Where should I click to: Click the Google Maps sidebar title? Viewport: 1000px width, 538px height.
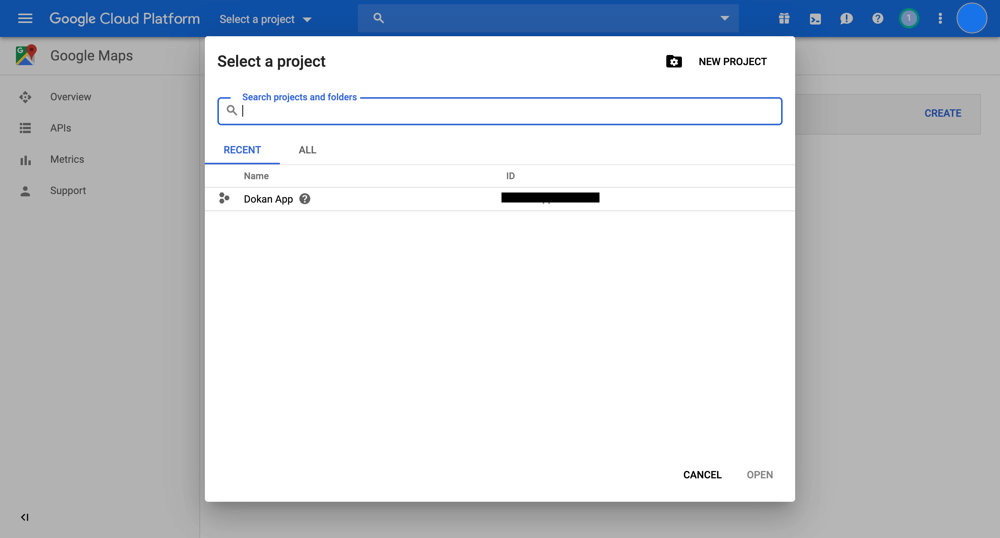tap(91, 55)
